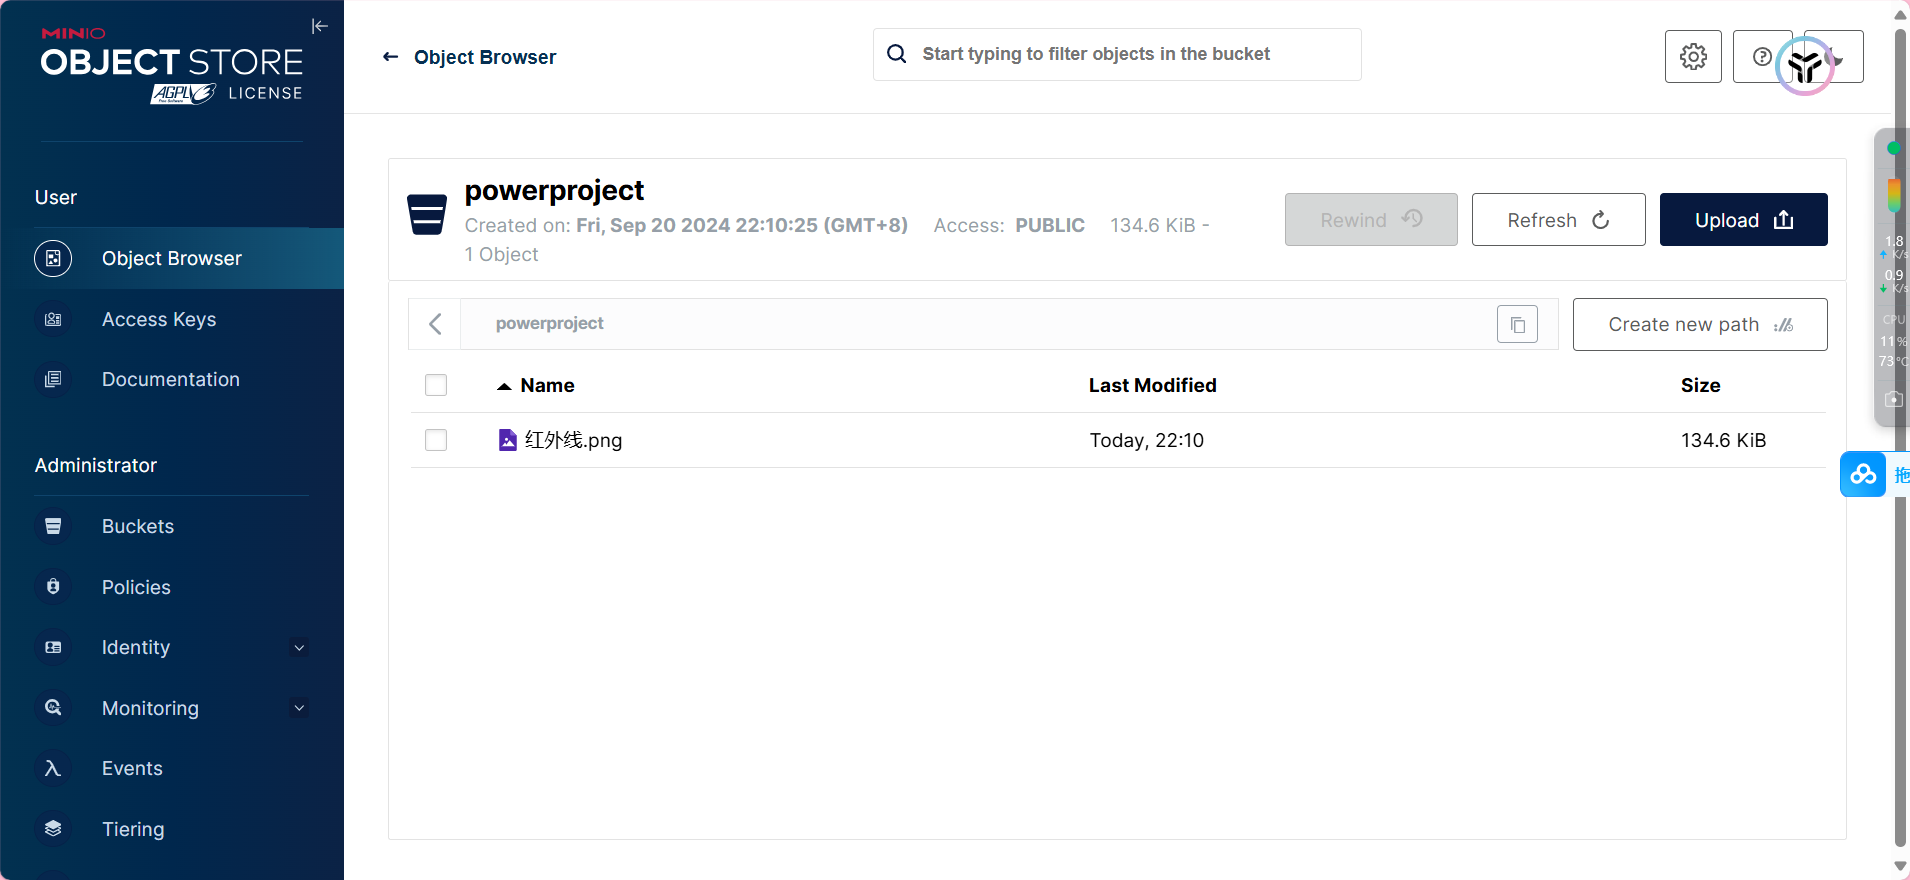The width and height of the screenshot is (1910, 880).
Task: Click Create new path button
Action: [1700, 324]
